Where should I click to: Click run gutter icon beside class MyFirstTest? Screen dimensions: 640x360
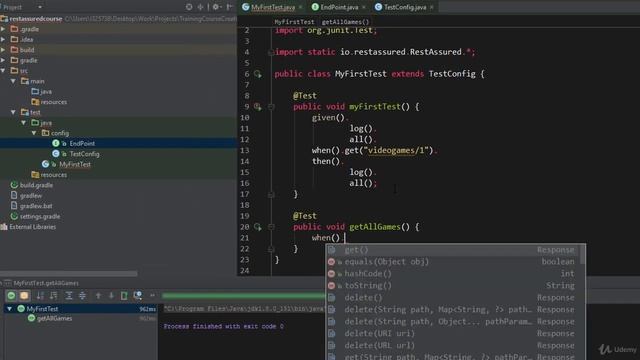click(258, 74)
